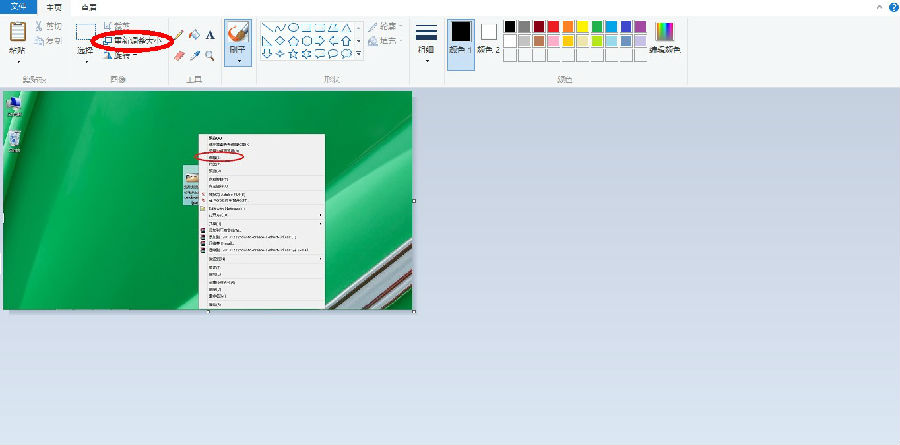The image size is (900, 445).
Task: Switch to the View ribbon tab
Action: (89, 6)
